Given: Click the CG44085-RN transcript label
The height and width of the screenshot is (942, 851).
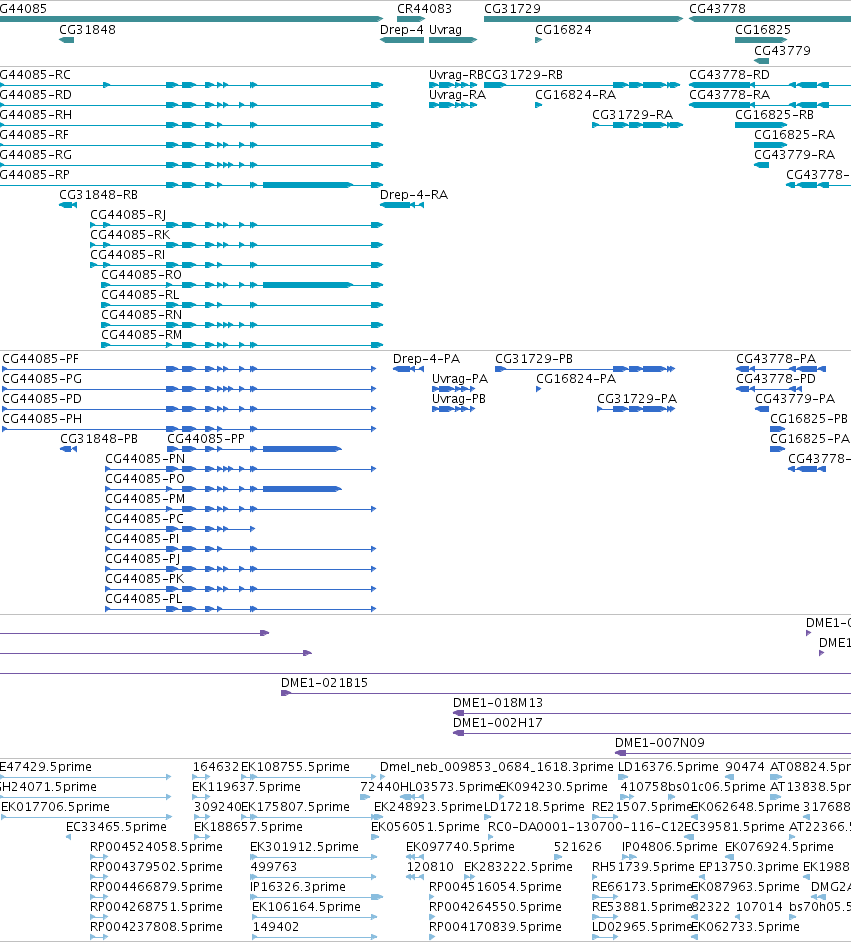Looking at the screenshot, I should [x=141, y=314].
